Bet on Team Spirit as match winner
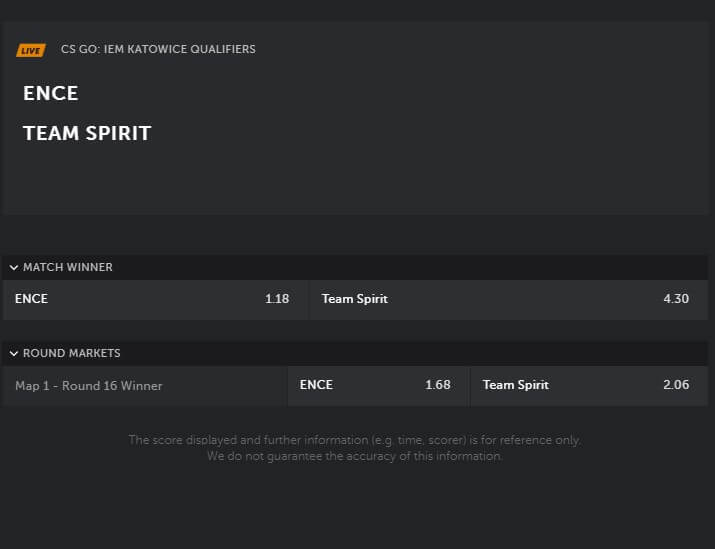 pos(509,299)
